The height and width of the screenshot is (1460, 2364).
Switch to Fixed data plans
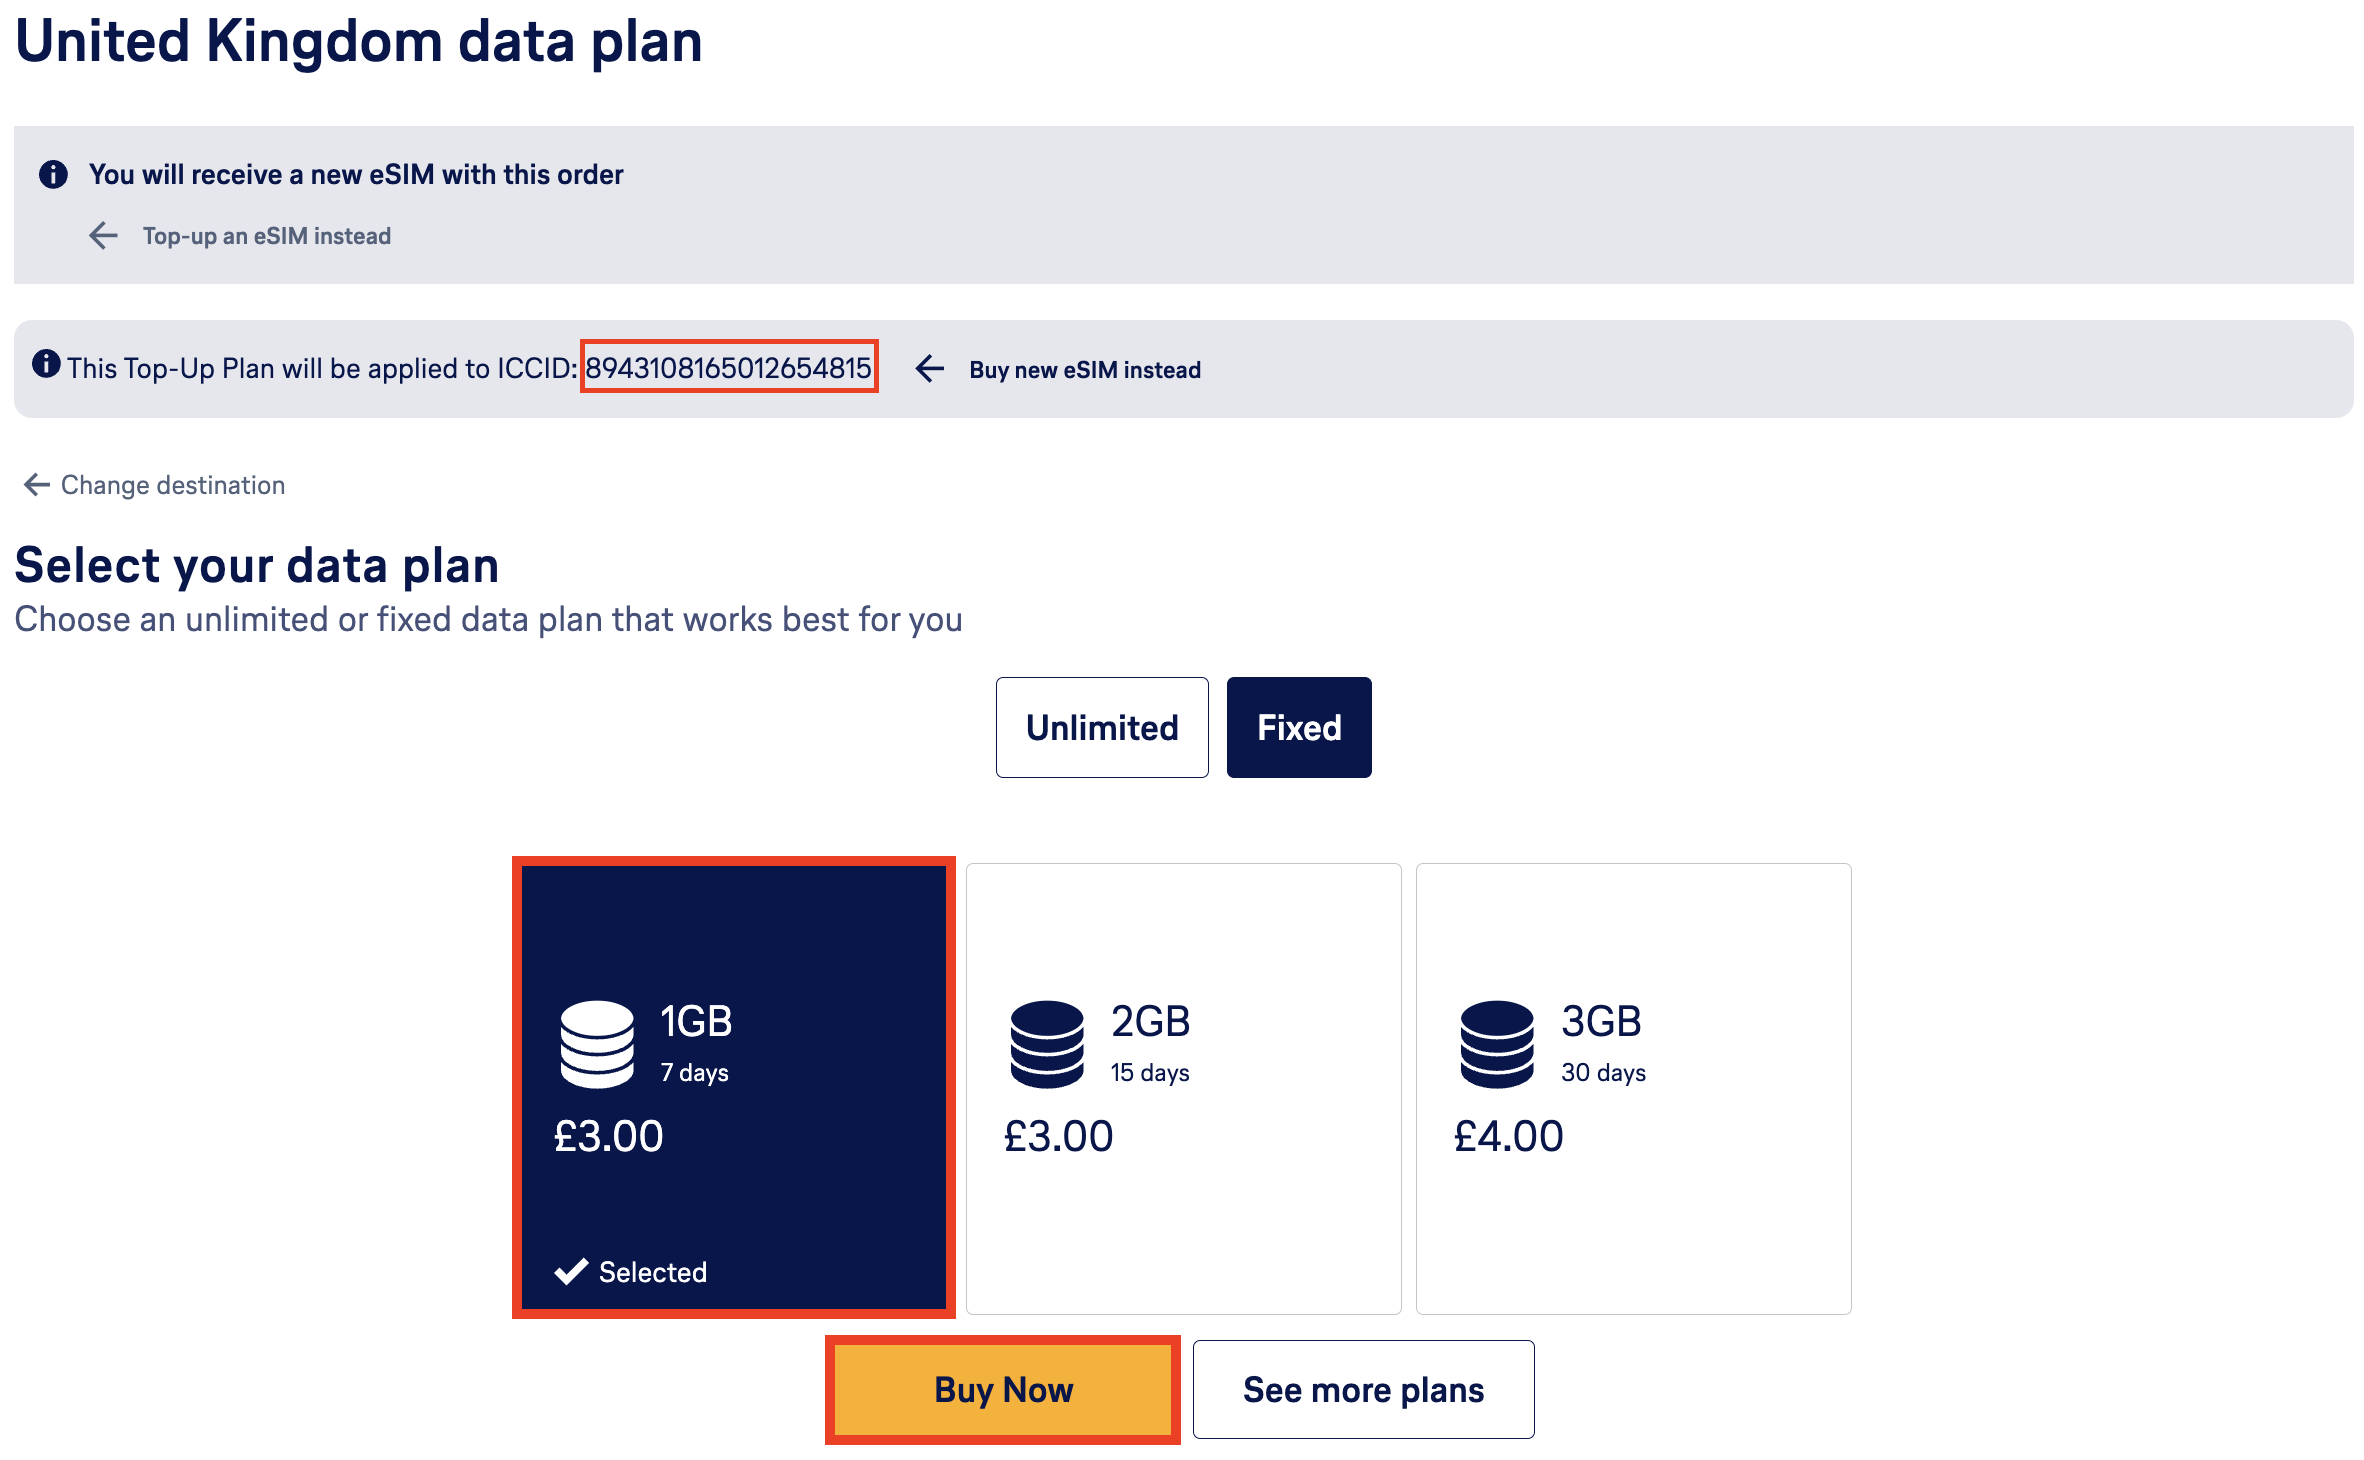[1299, 727]
